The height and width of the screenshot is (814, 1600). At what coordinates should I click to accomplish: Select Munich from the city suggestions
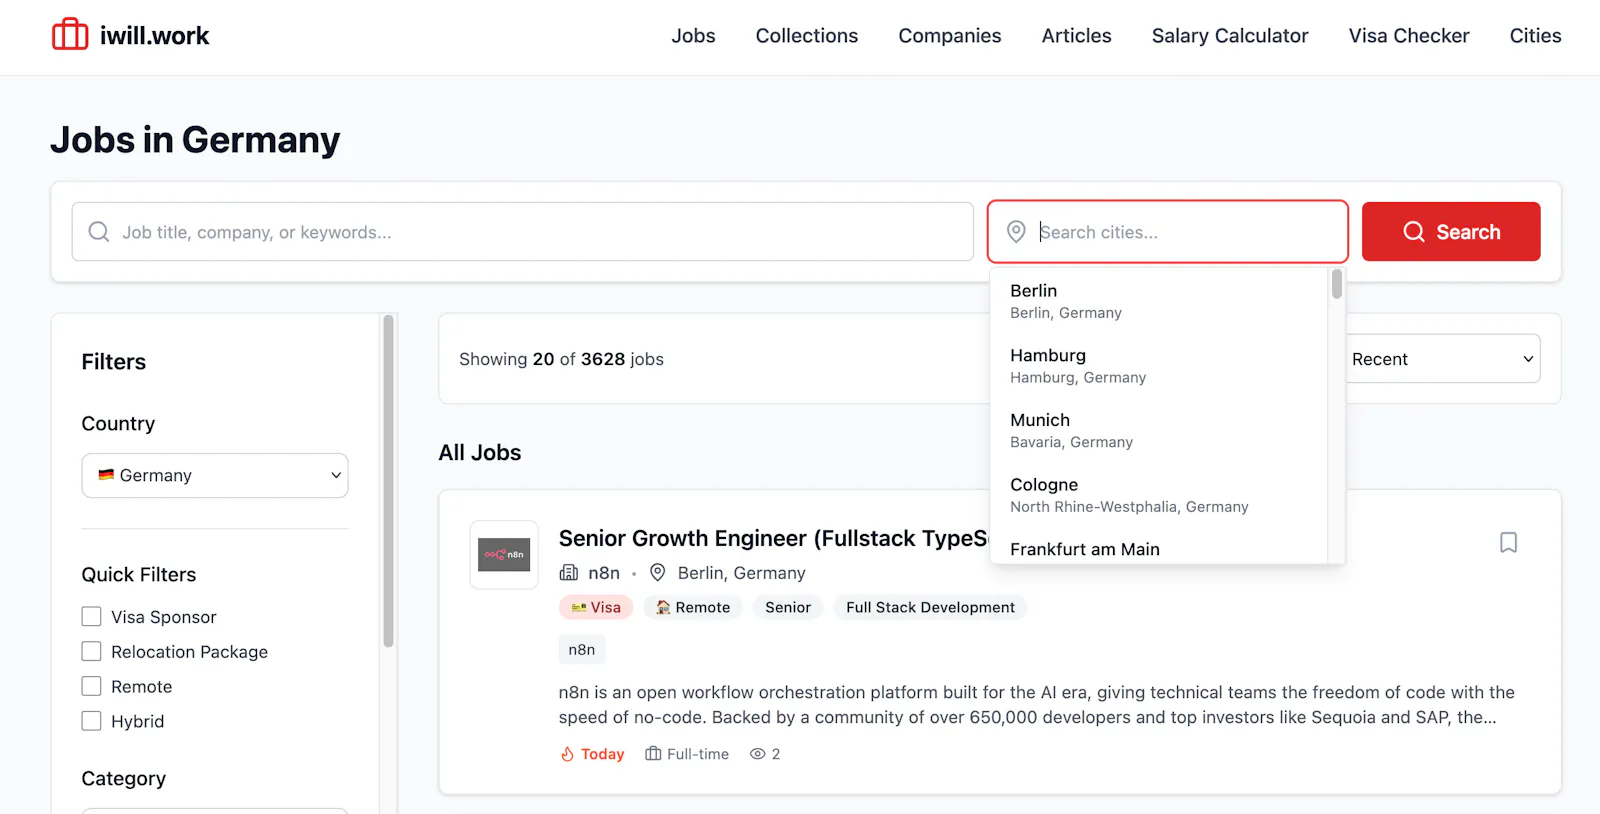[x=1158, y=430]
